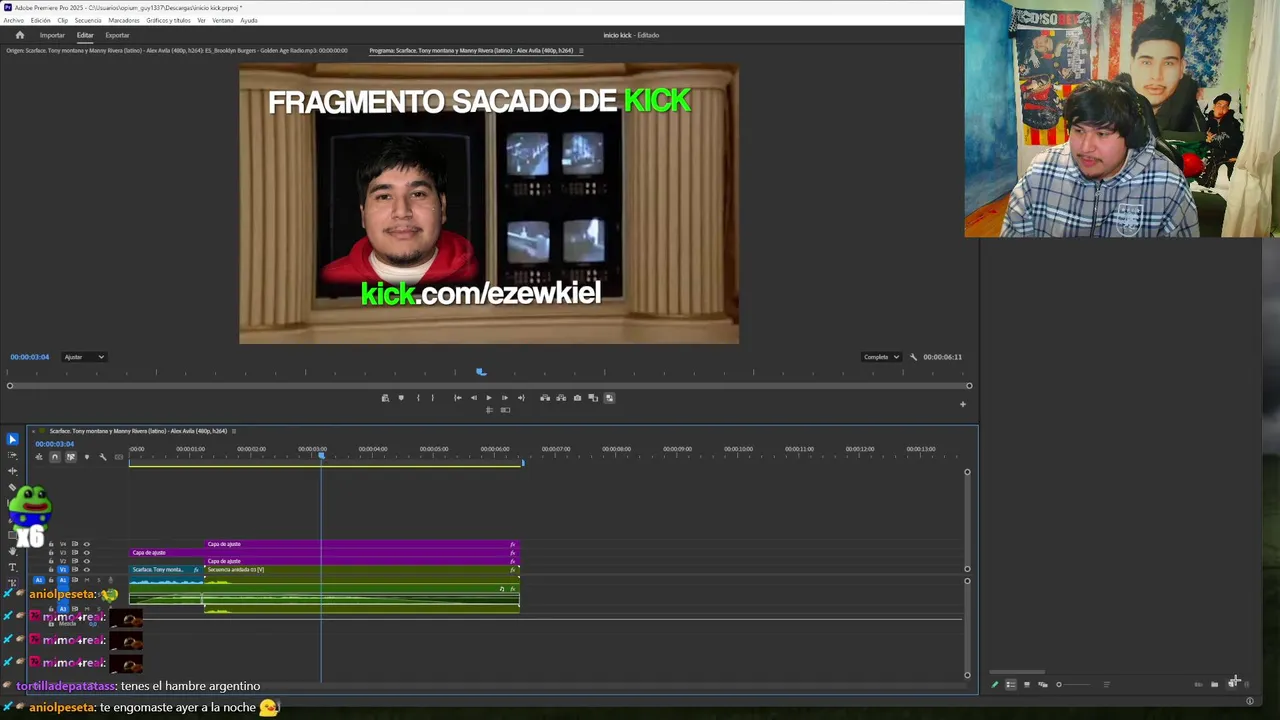
Task: Target audio track A1 label
Action: [63, 580]
